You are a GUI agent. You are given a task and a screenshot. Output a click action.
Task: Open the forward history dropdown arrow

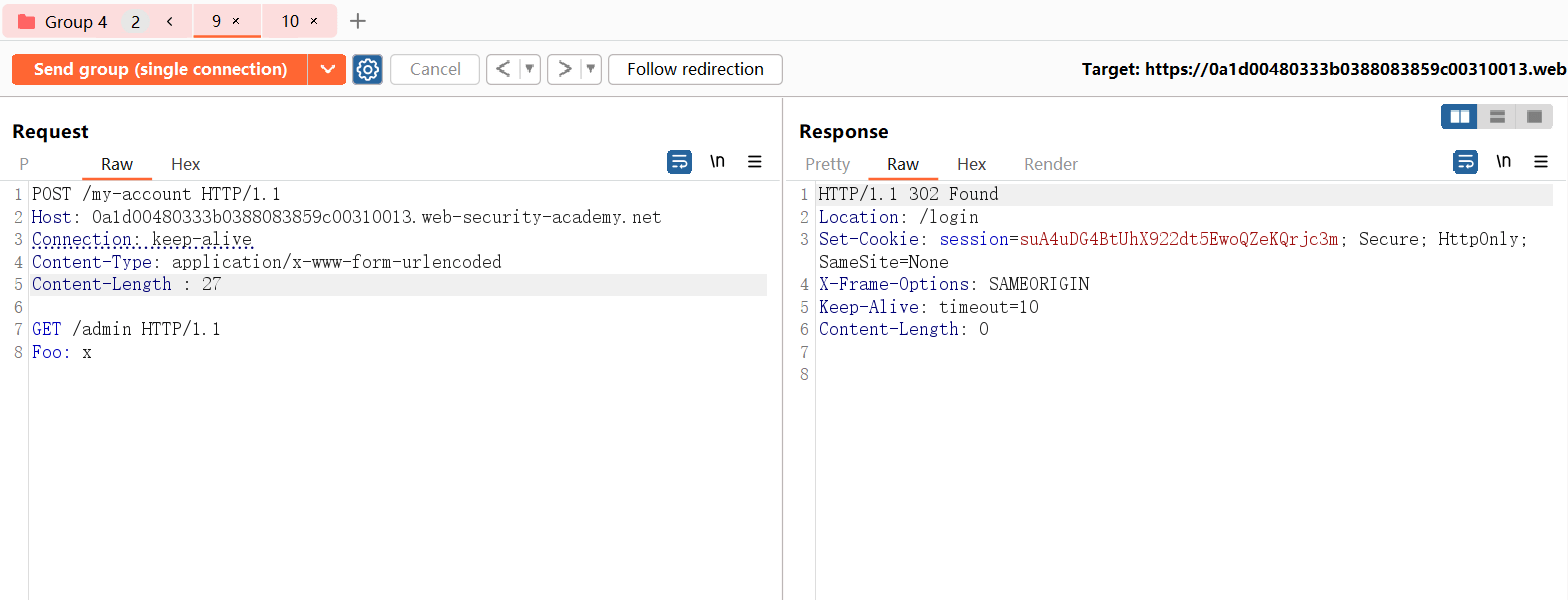pos(591,69)
